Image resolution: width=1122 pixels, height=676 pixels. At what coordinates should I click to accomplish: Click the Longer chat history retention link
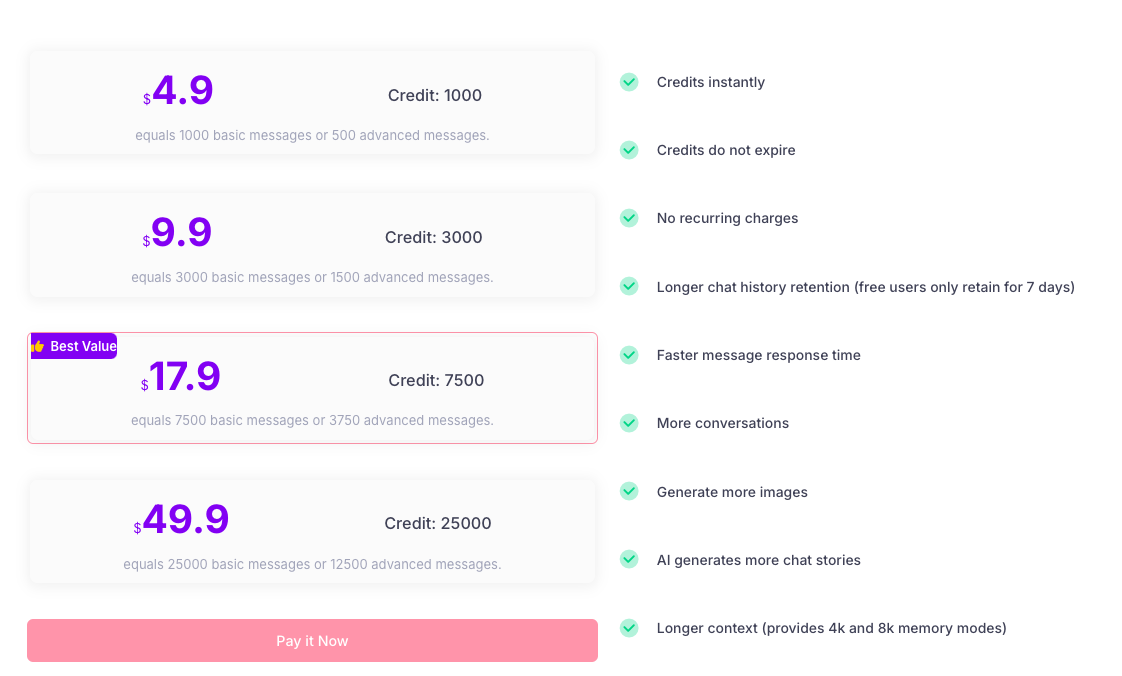[866, 287]
